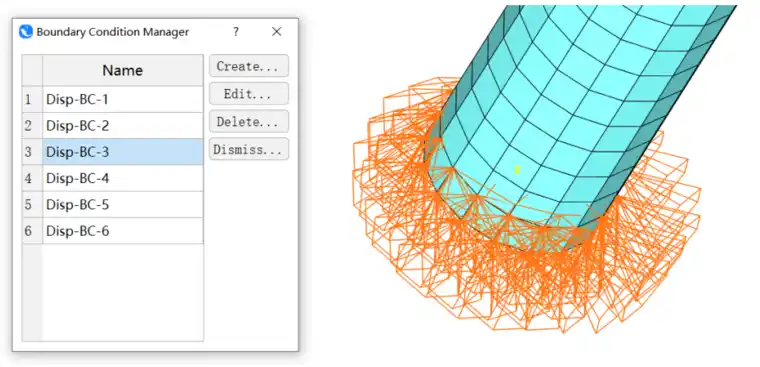Select the Disp-BC-1 row
Image resolution: width=760 pixels, height=367 pixels.
coord(123,99)
